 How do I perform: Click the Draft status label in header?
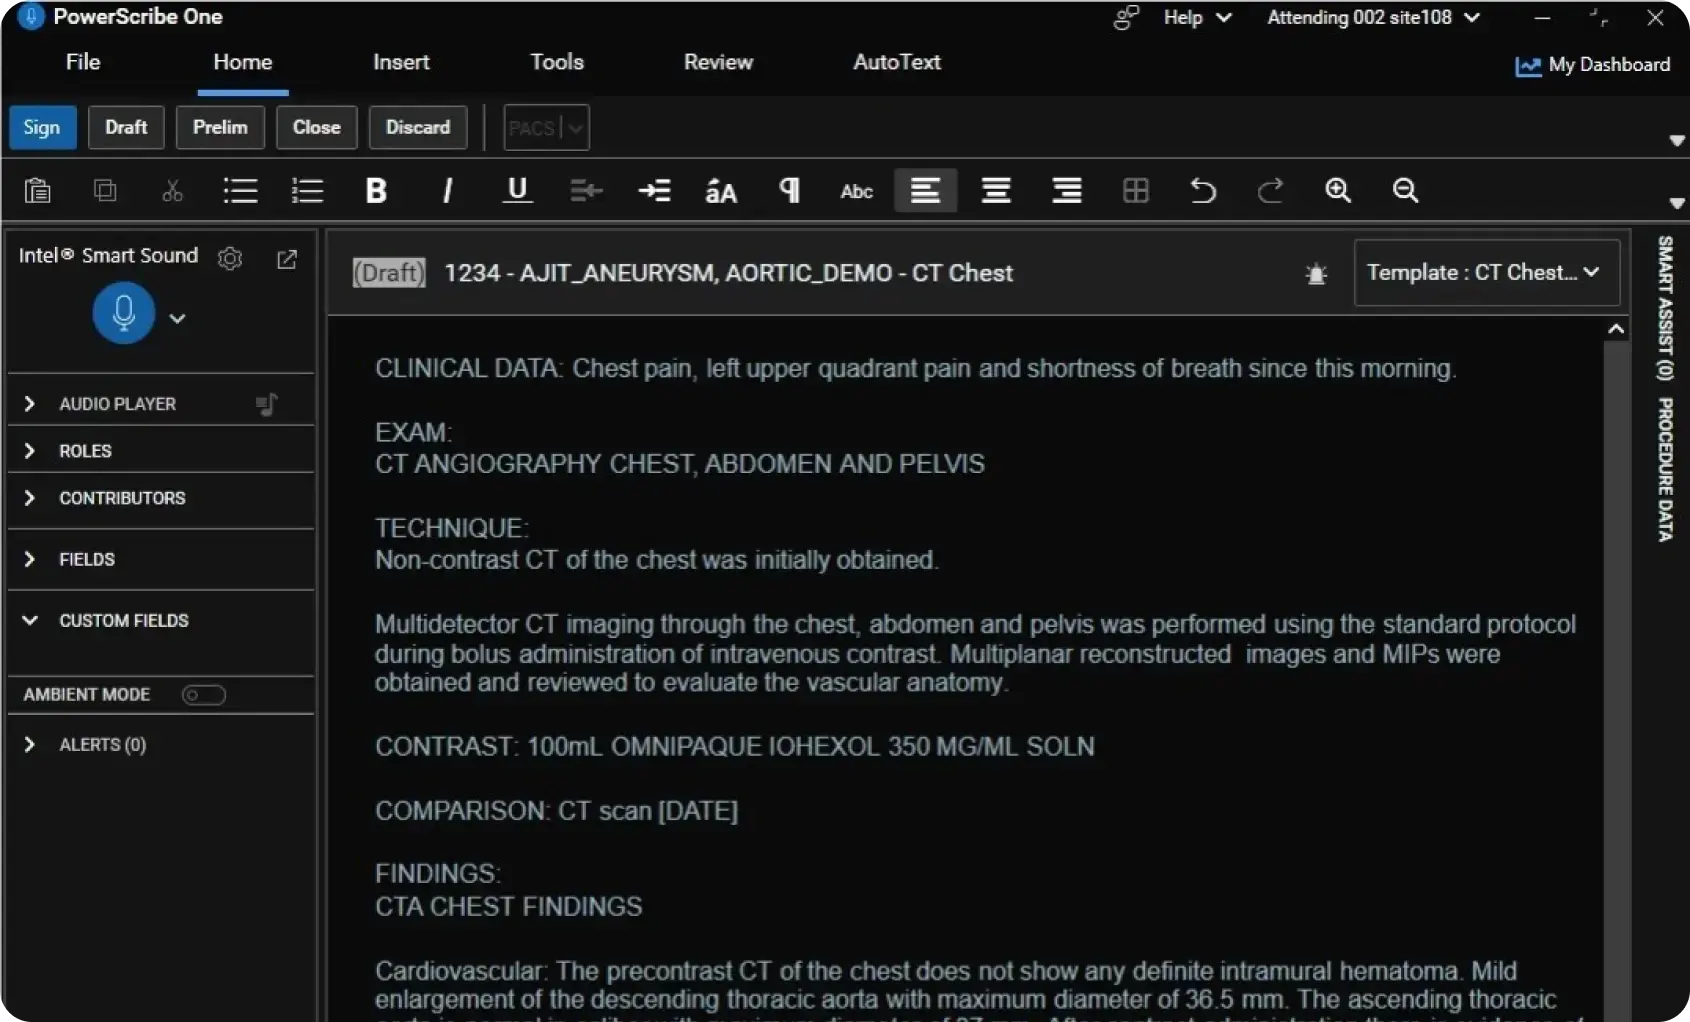point(389,273)
